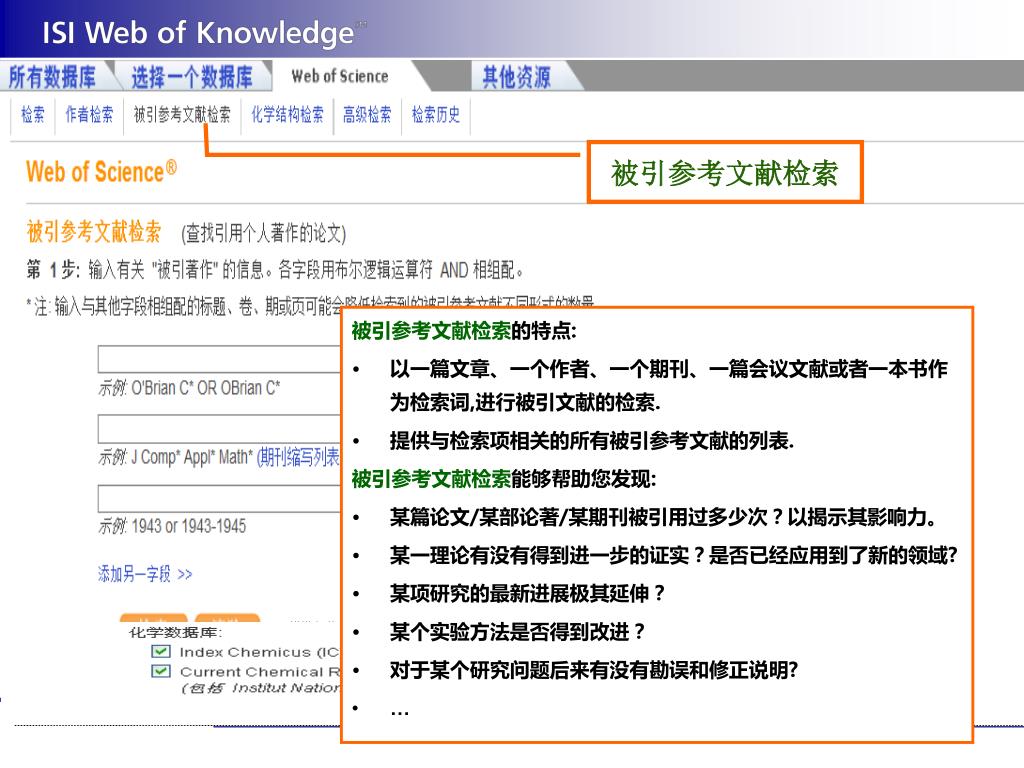Image resolution: width=1024 pixels, height=768 pixels.
Task: Click the cited author input field
Action: pyautogui.click(x=219, y=359)
